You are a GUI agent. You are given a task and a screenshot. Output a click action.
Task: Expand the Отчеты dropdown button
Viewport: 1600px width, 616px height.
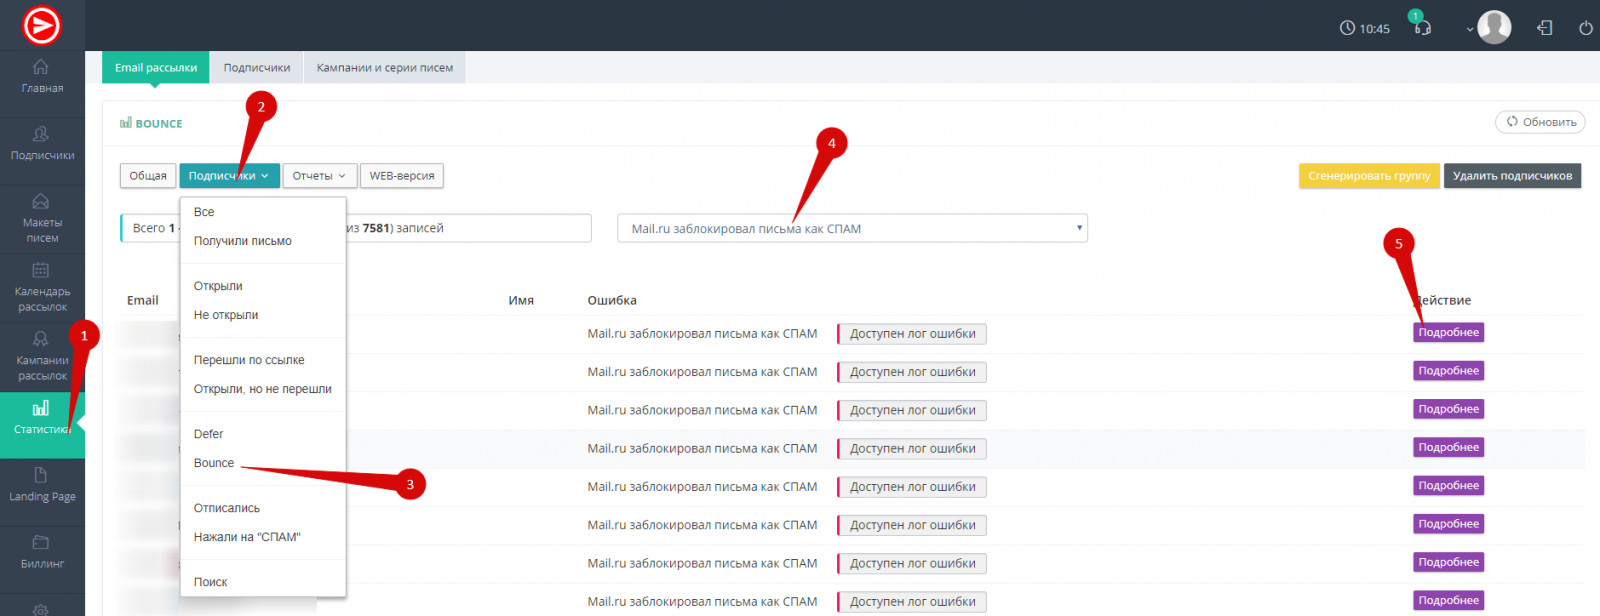point(319,176)
